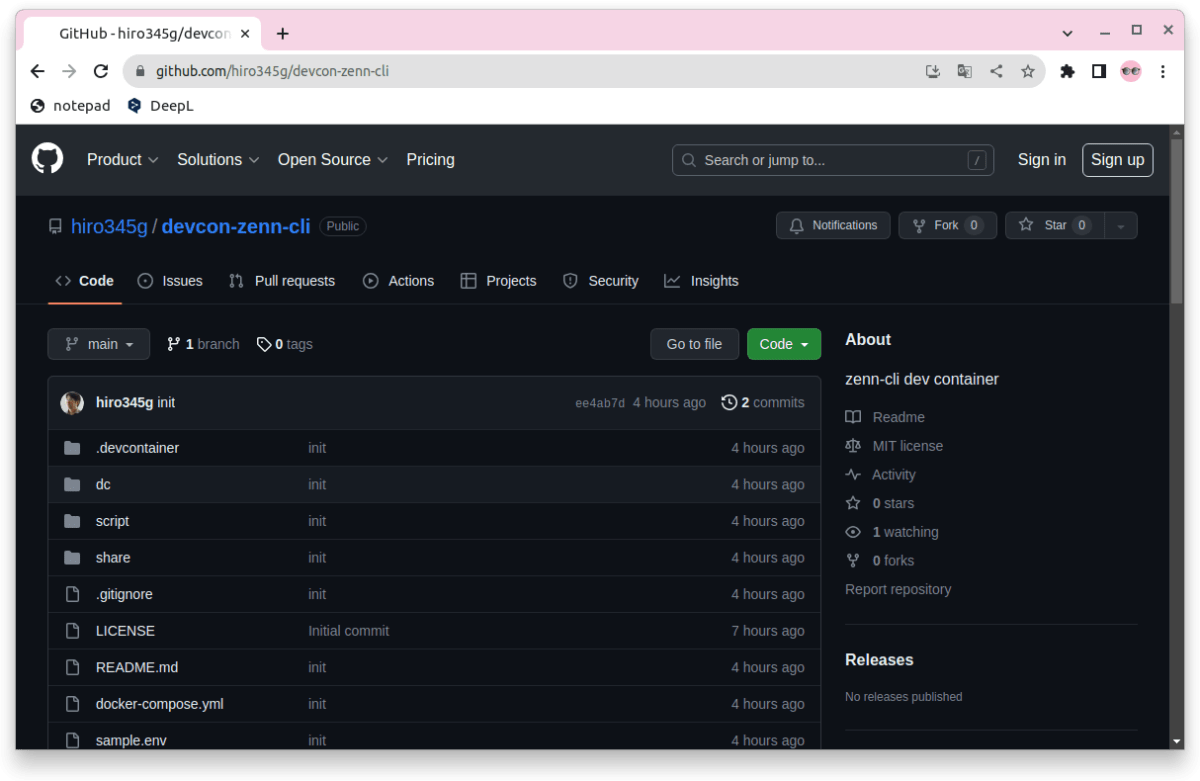Screen dimensions: 1200x781
Task: Switch to the Projects tab
Action: pyautogui.click(x=498, y=281)
